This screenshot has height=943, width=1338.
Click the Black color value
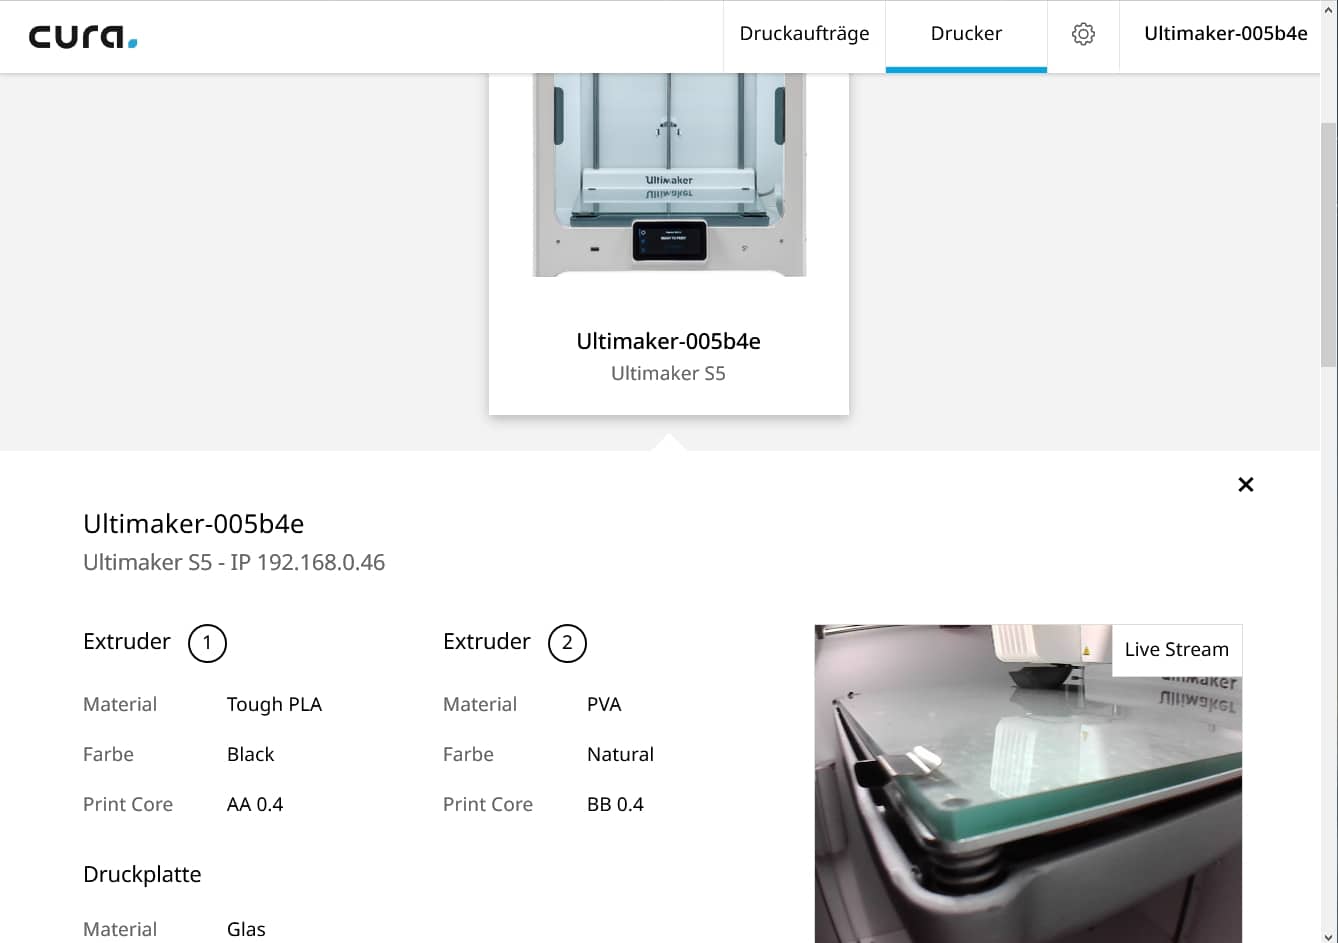point(250,754)
